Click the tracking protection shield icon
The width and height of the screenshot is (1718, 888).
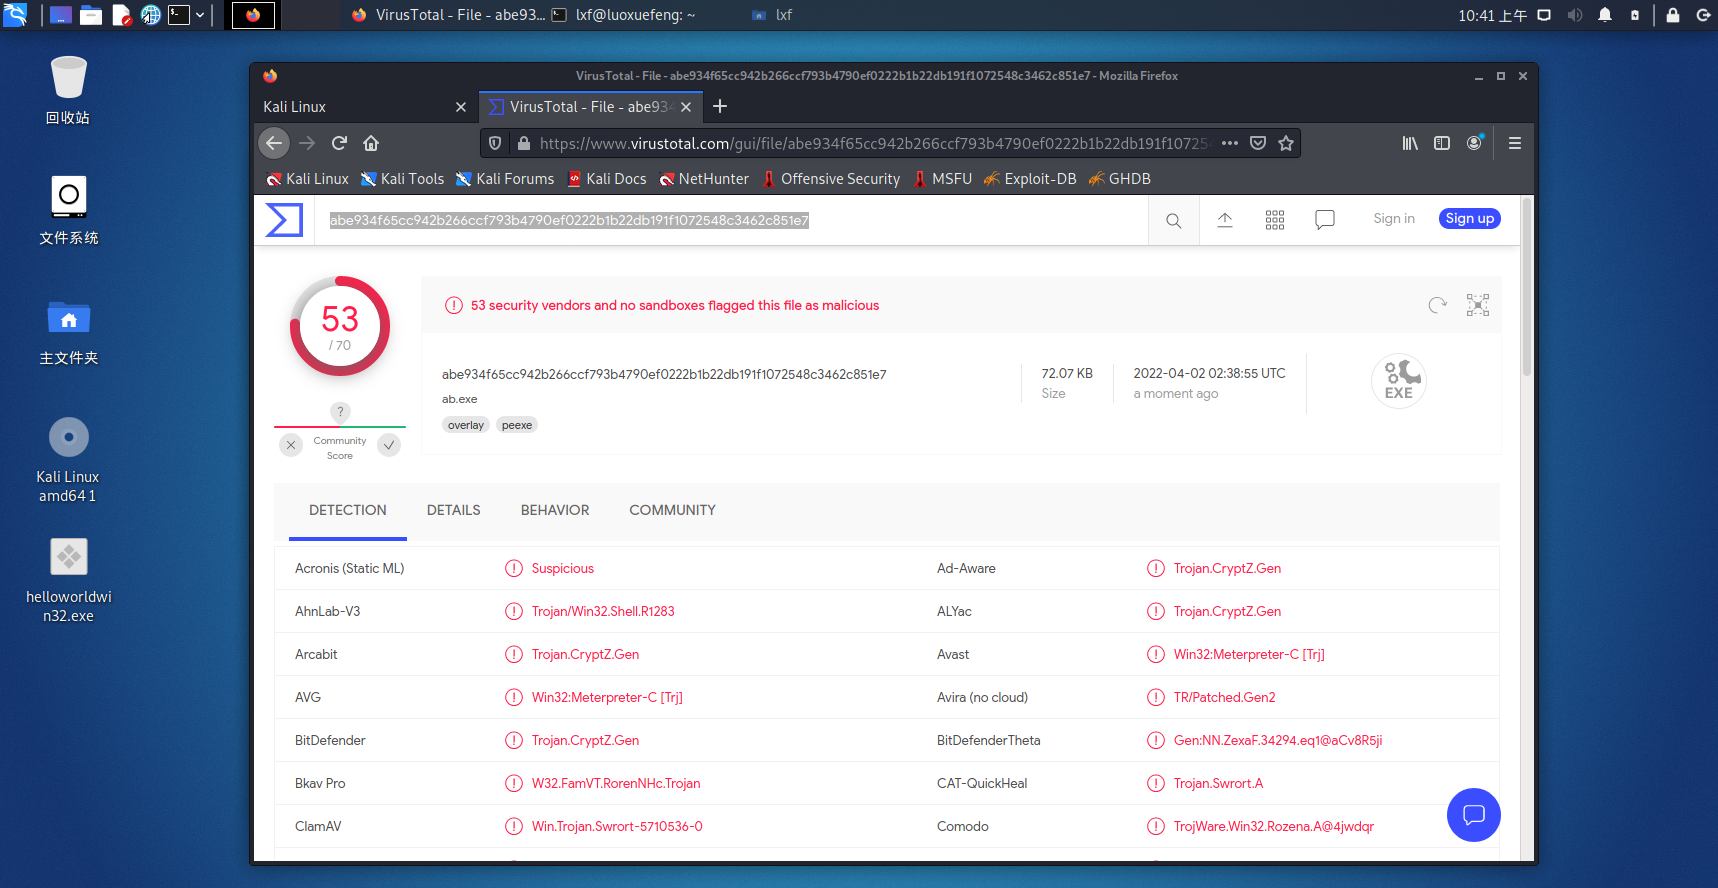(495, 143)
